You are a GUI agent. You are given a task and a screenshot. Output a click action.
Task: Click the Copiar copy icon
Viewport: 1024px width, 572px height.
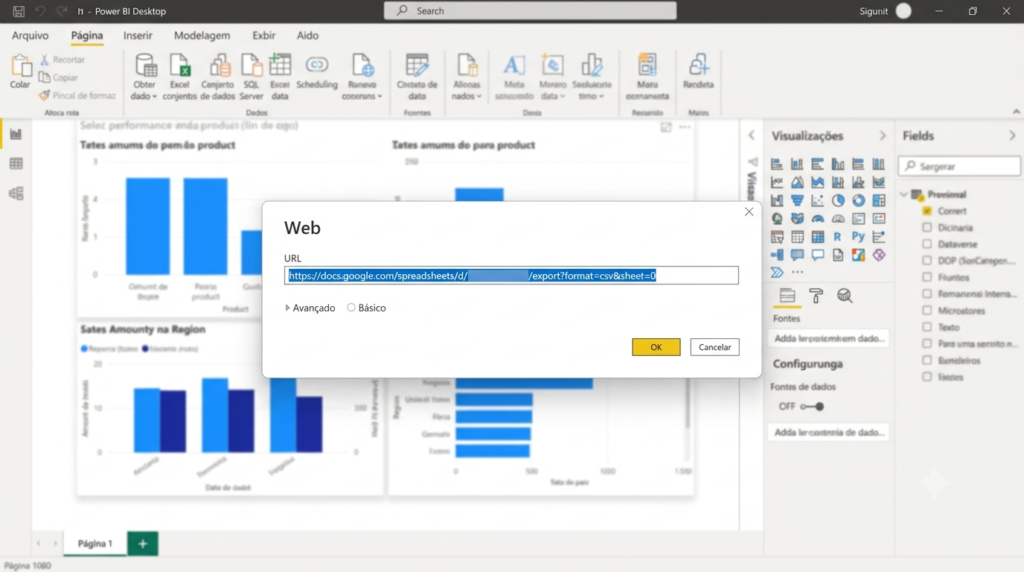pos(44,77)
